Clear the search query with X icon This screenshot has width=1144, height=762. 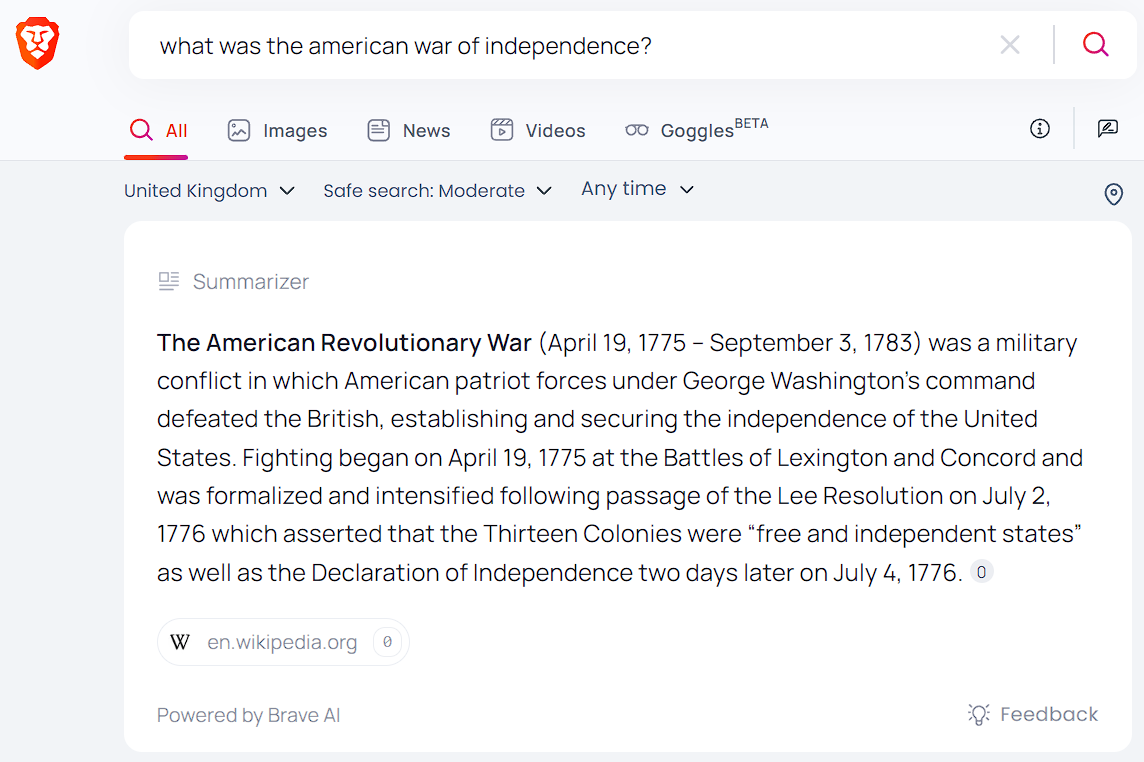(x=1010, y=45)
